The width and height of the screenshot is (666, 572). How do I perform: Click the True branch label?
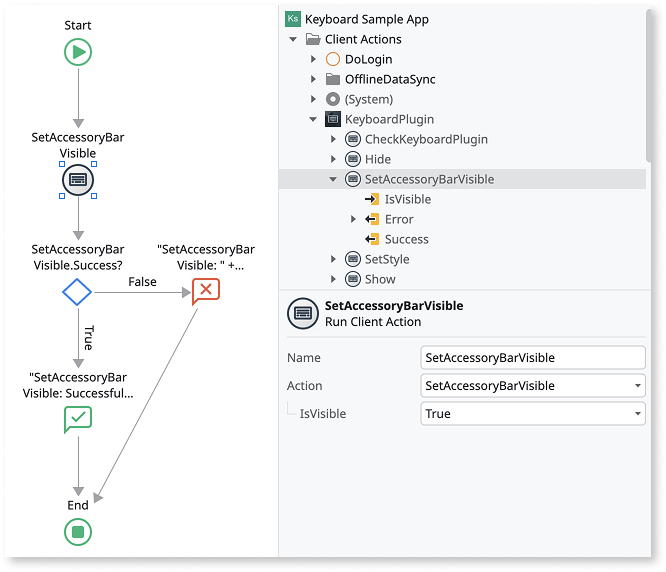point(89,338)
